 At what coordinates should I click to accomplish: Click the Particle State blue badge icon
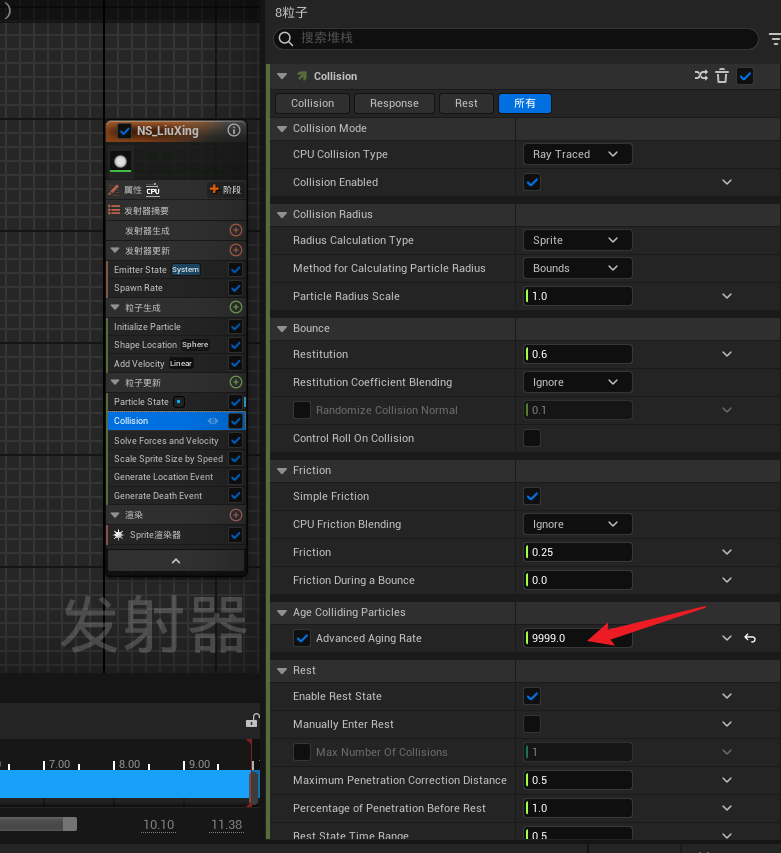pyautogui.click(x=179, y=401)
